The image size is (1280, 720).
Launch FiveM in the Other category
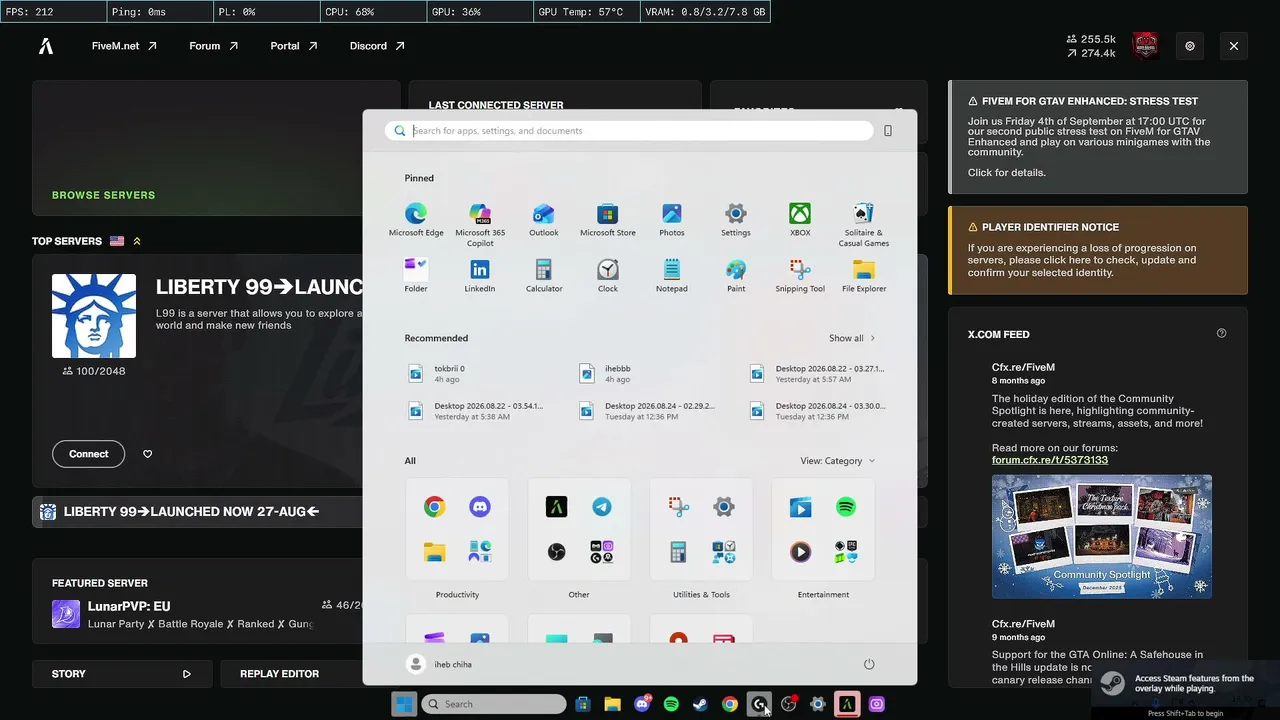coord(556,507)
